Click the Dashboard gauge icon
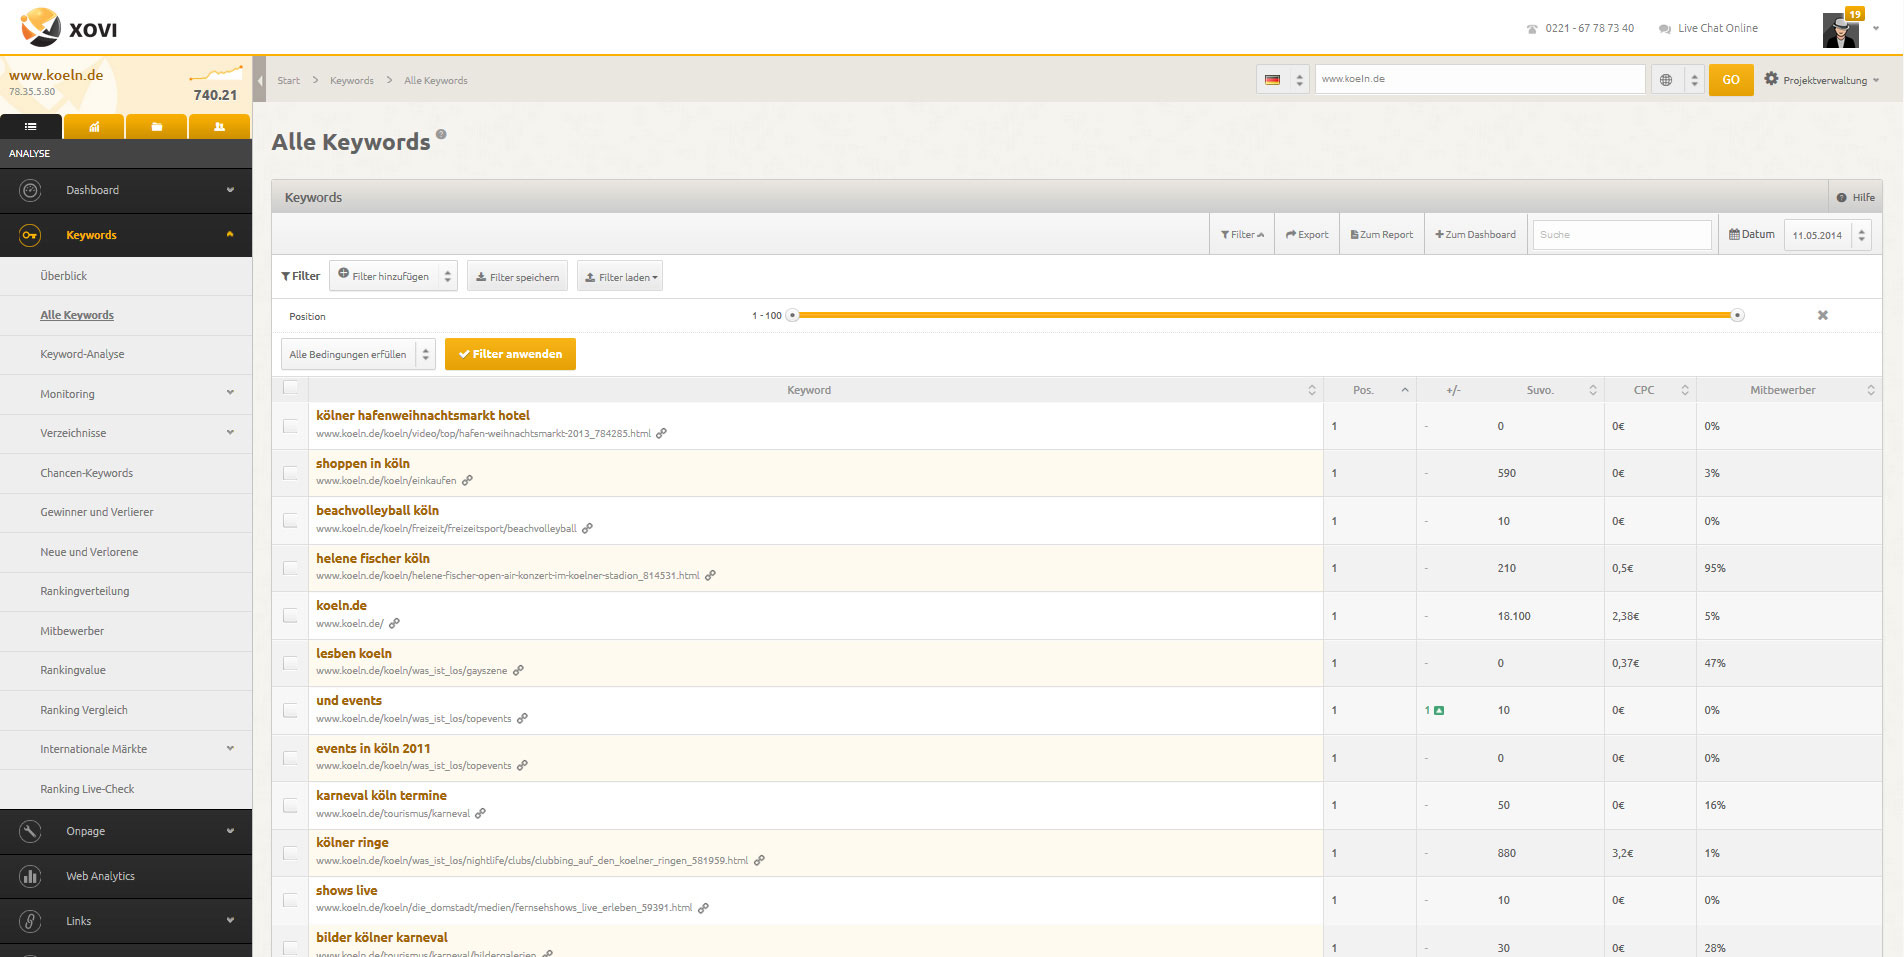1904x957 pixels. tap(30, 190)
